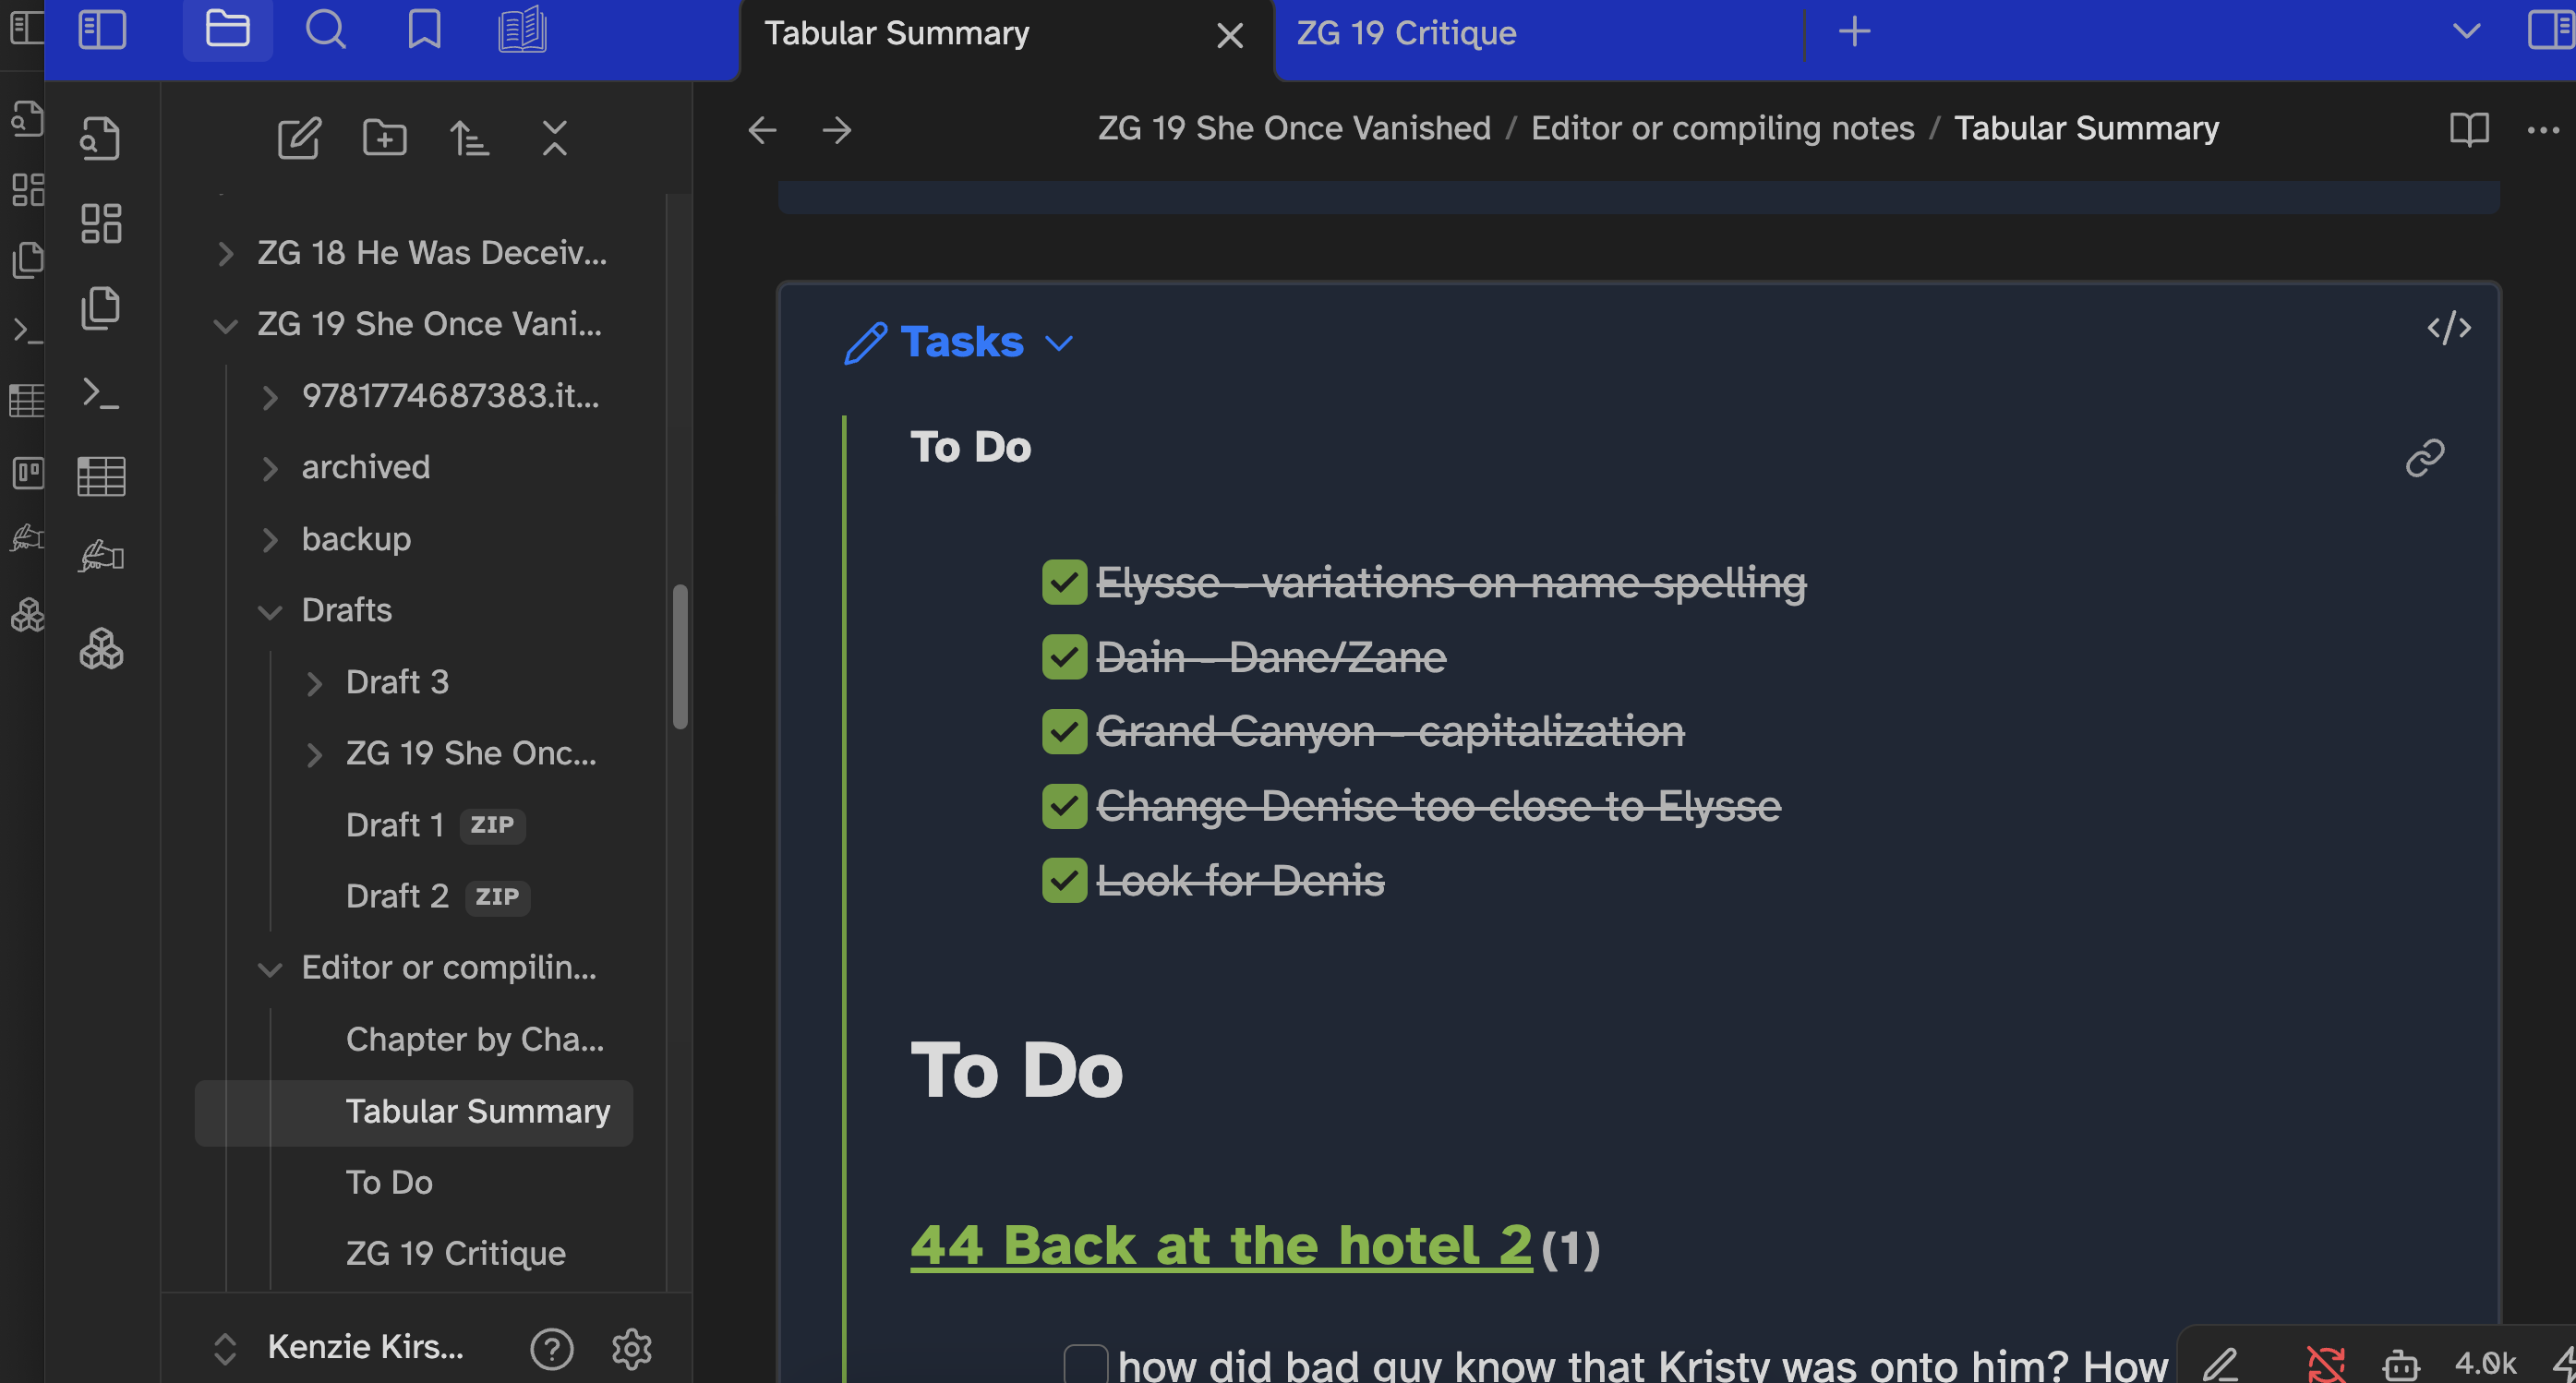Open the Tasks heading dropdown arrow
This screenshot has height=1383, width=2576.
(1060, 343)
